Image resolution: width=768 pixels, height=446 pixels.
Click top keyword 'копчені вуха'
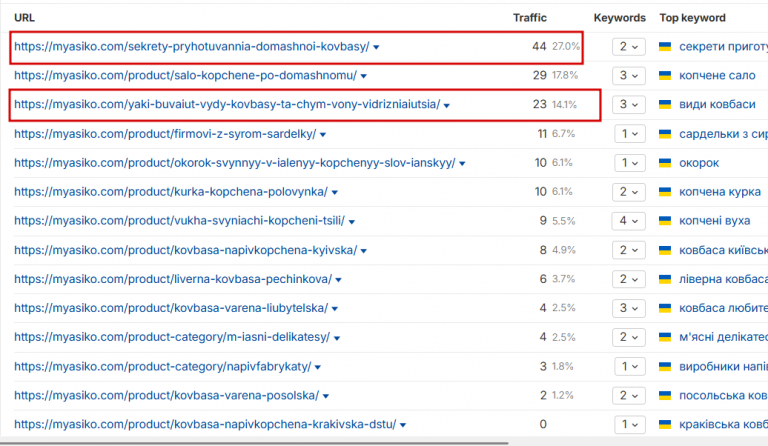[x=715, y=221]
